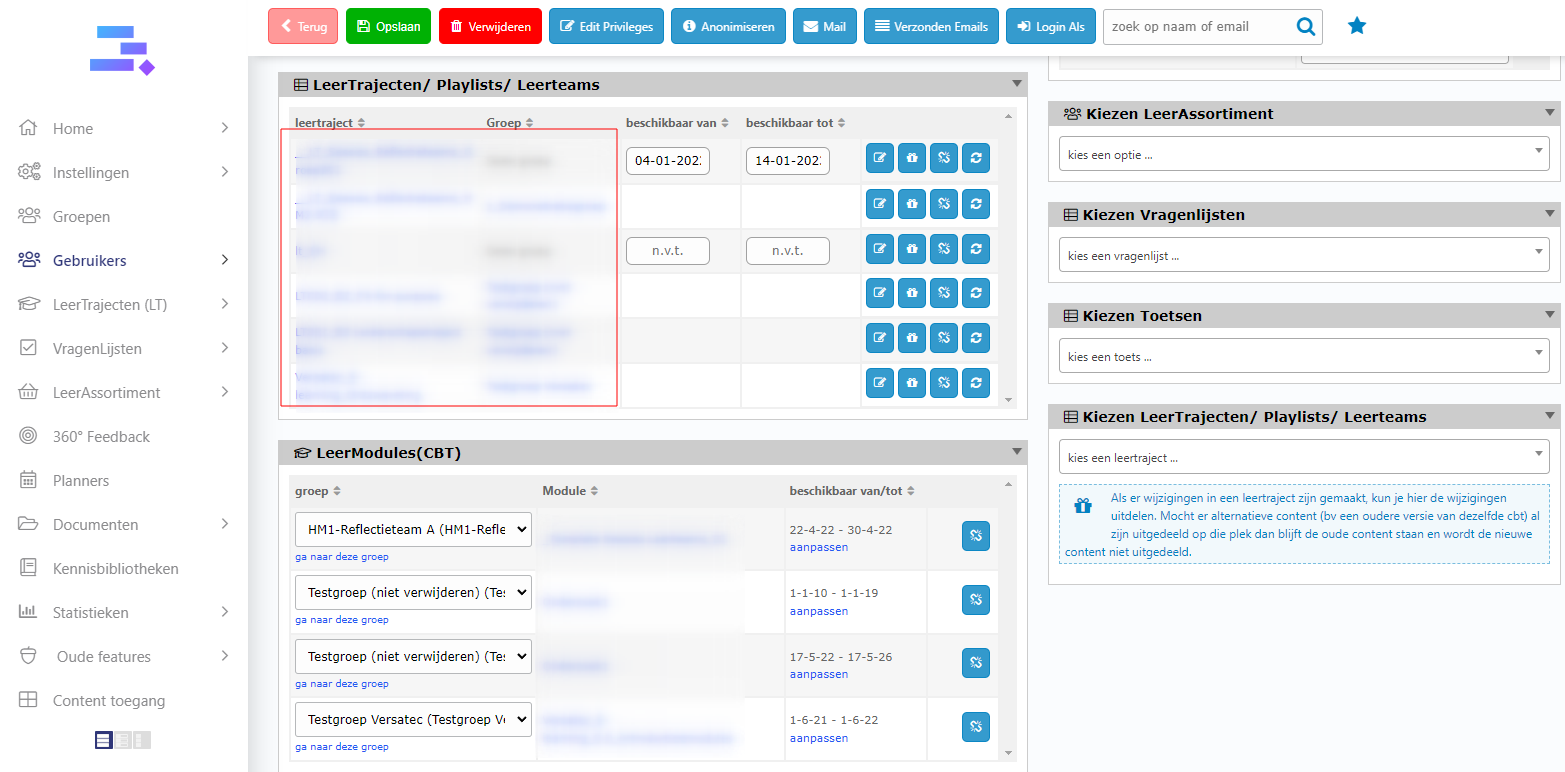Select the medium sidebar layout icon

tap(123, 740)
